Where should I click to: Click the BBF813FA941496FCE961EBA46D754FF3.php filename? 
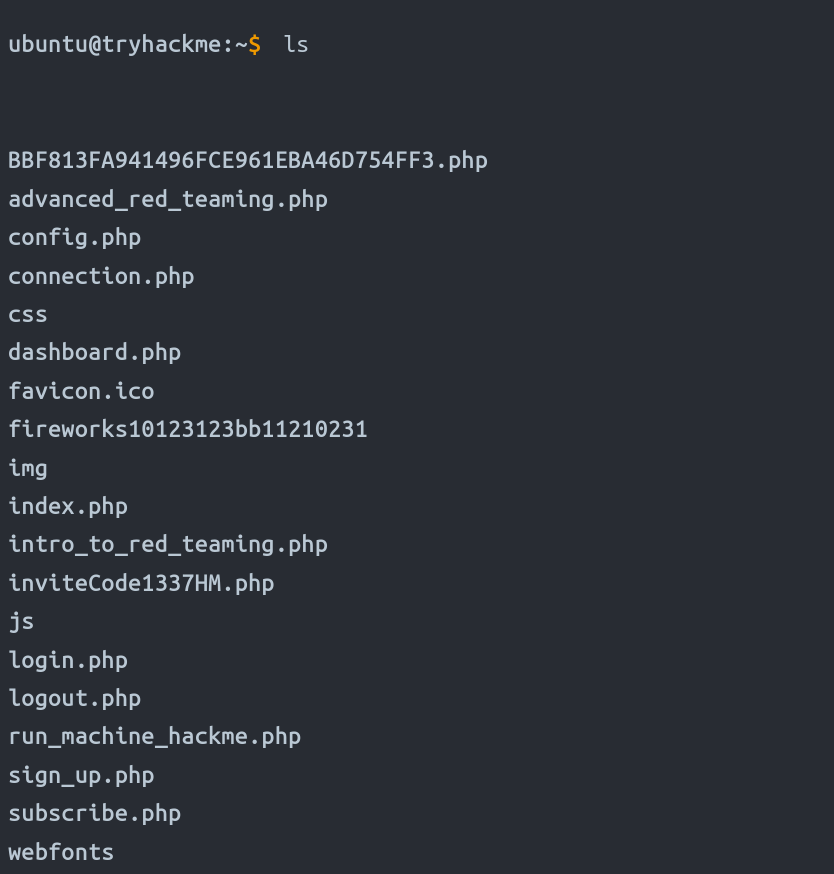pos(248,160)
